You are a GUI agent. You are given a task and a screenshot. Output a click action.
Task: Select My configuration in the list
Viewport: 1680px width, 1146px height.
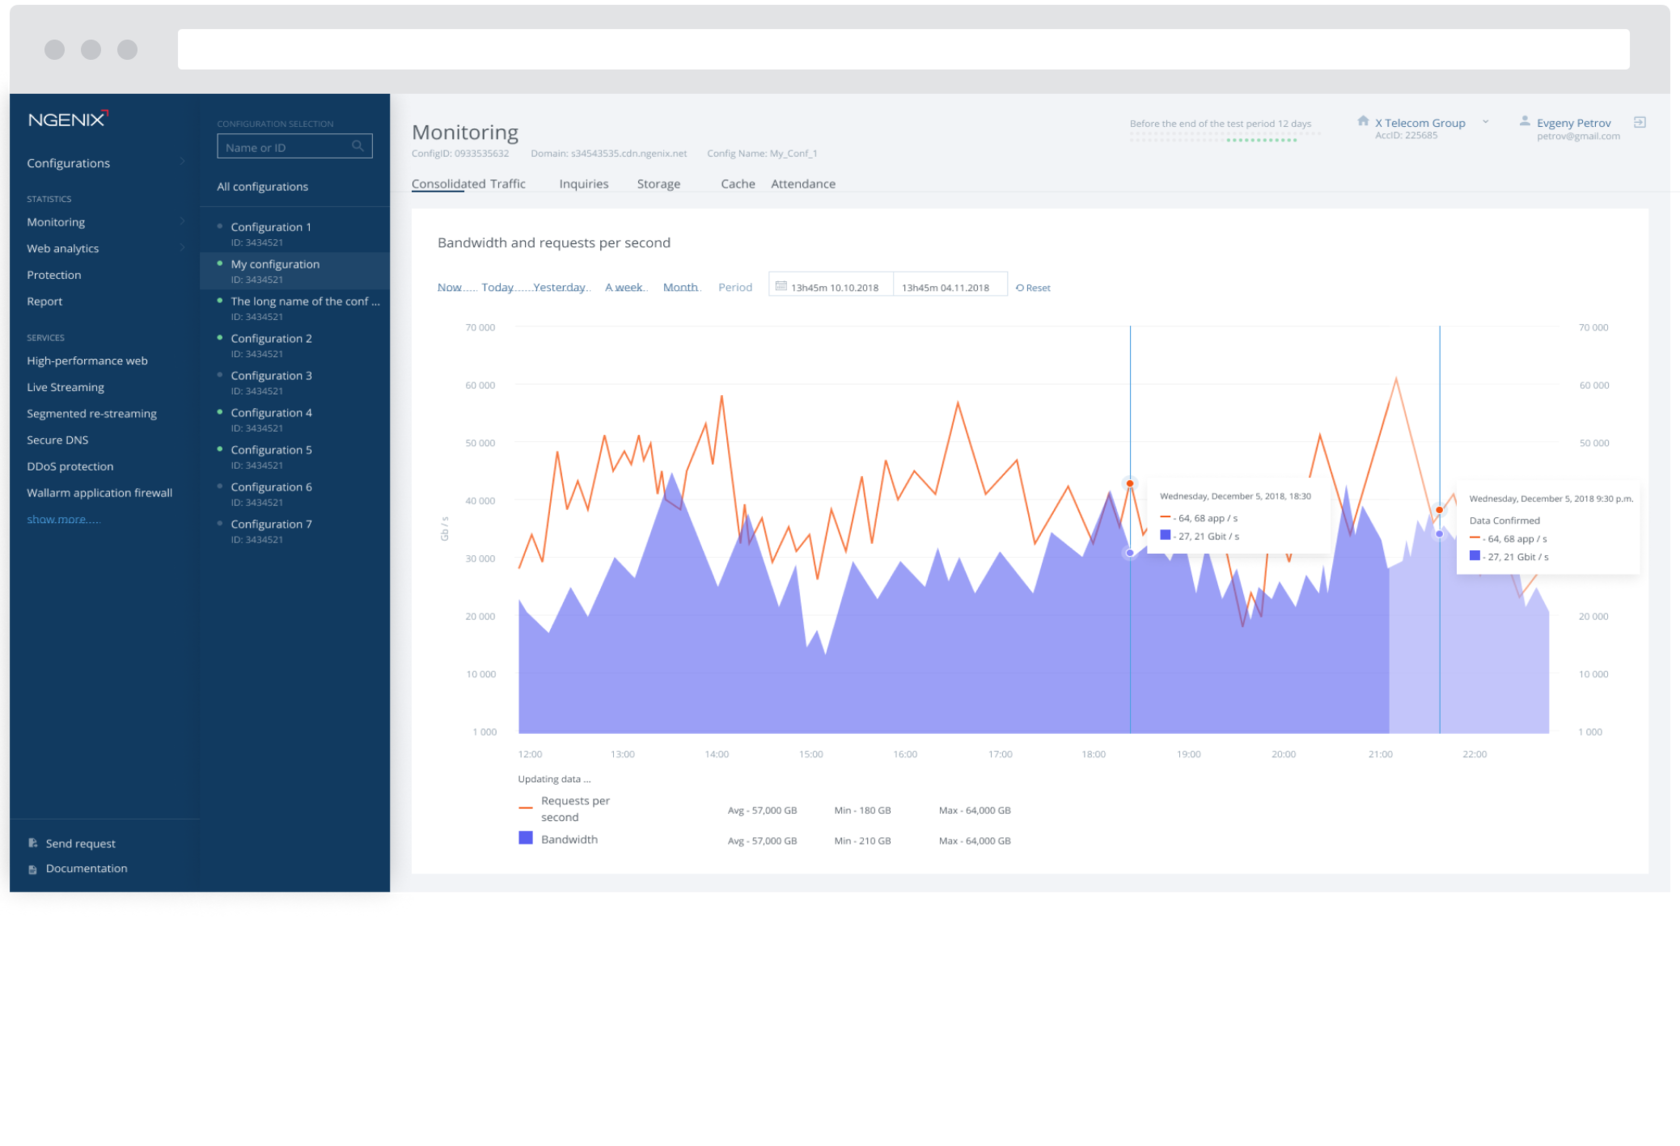tap(295, 270)
